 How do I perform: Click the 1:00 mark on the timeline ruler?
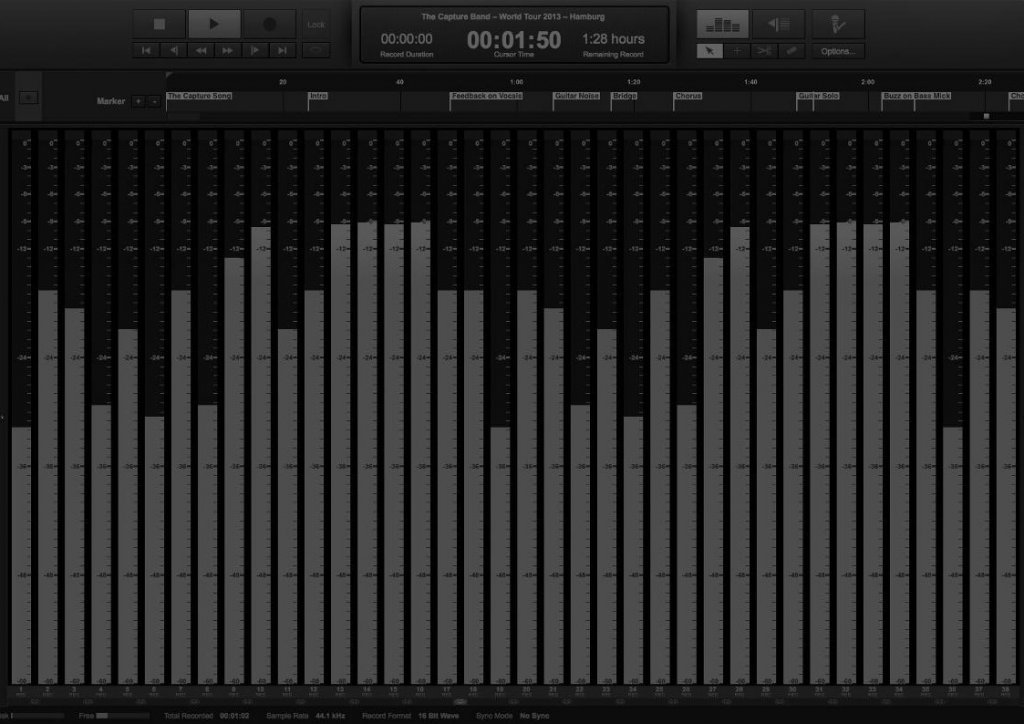point(517,82)
